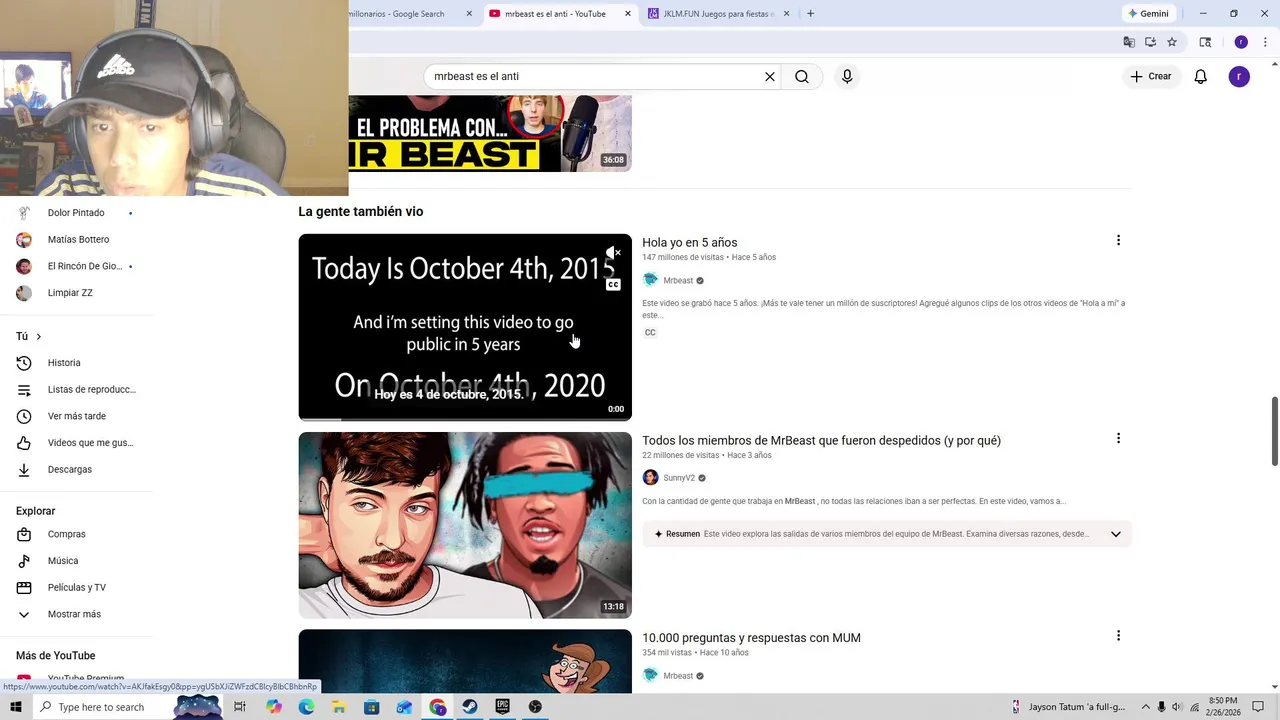Open options for Todos los miembros video
Image resolution: width=1280 pixels, height=720 pixels.
(x=1118, y=438)
